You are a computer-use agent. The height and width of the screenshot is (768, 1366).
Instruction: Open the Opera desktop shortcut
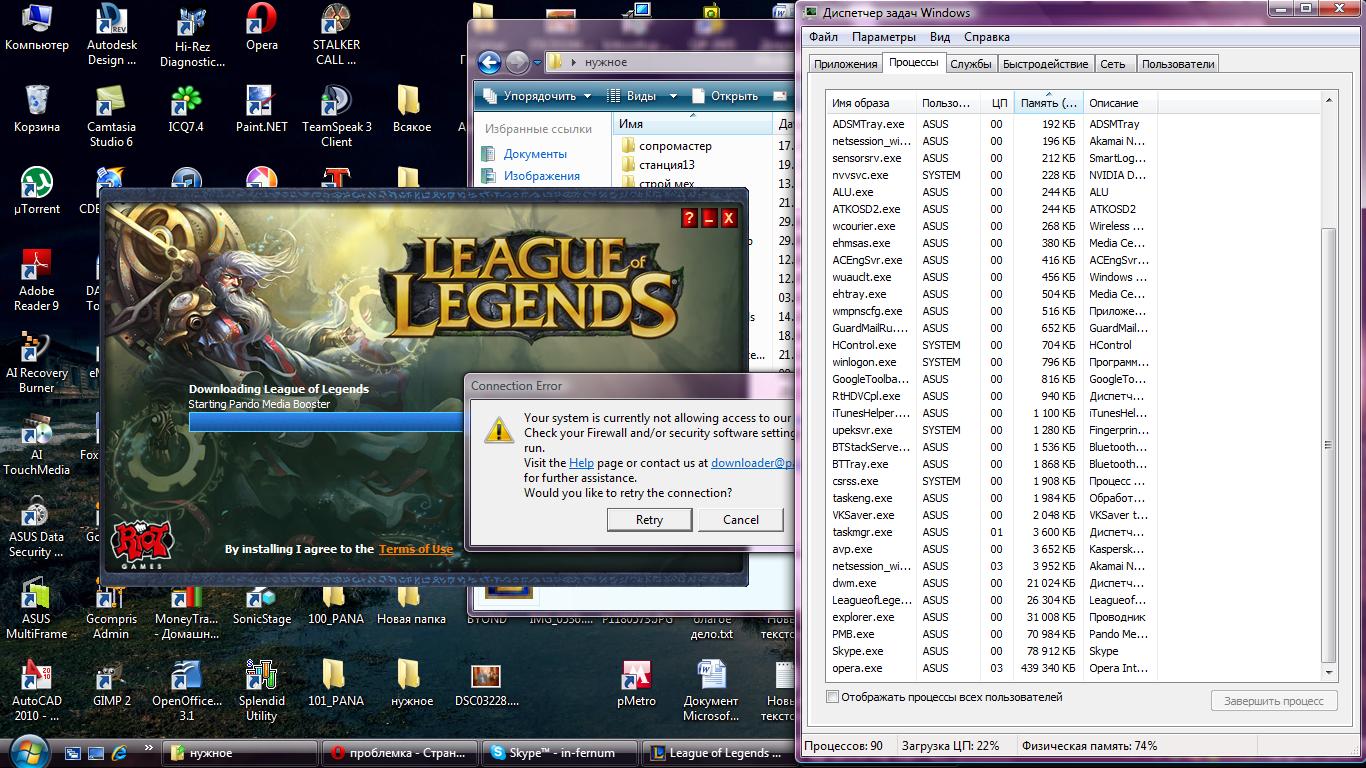pyautogui.click(x=262, y=22)
